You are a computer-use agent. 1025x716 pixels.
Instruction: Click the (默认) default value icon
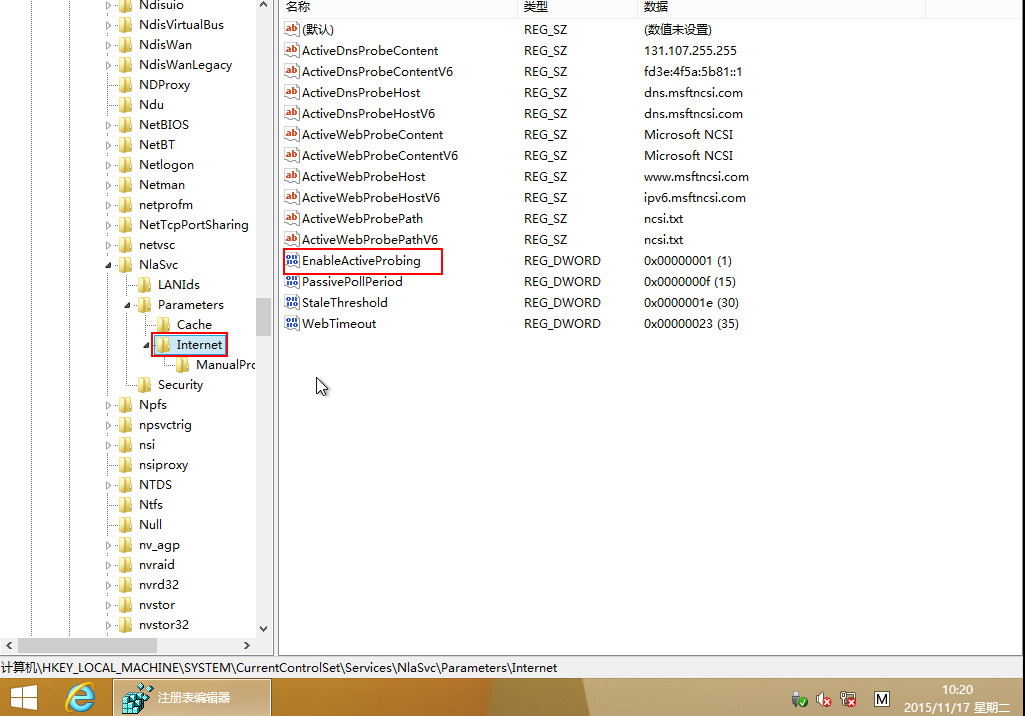(292, 30)
